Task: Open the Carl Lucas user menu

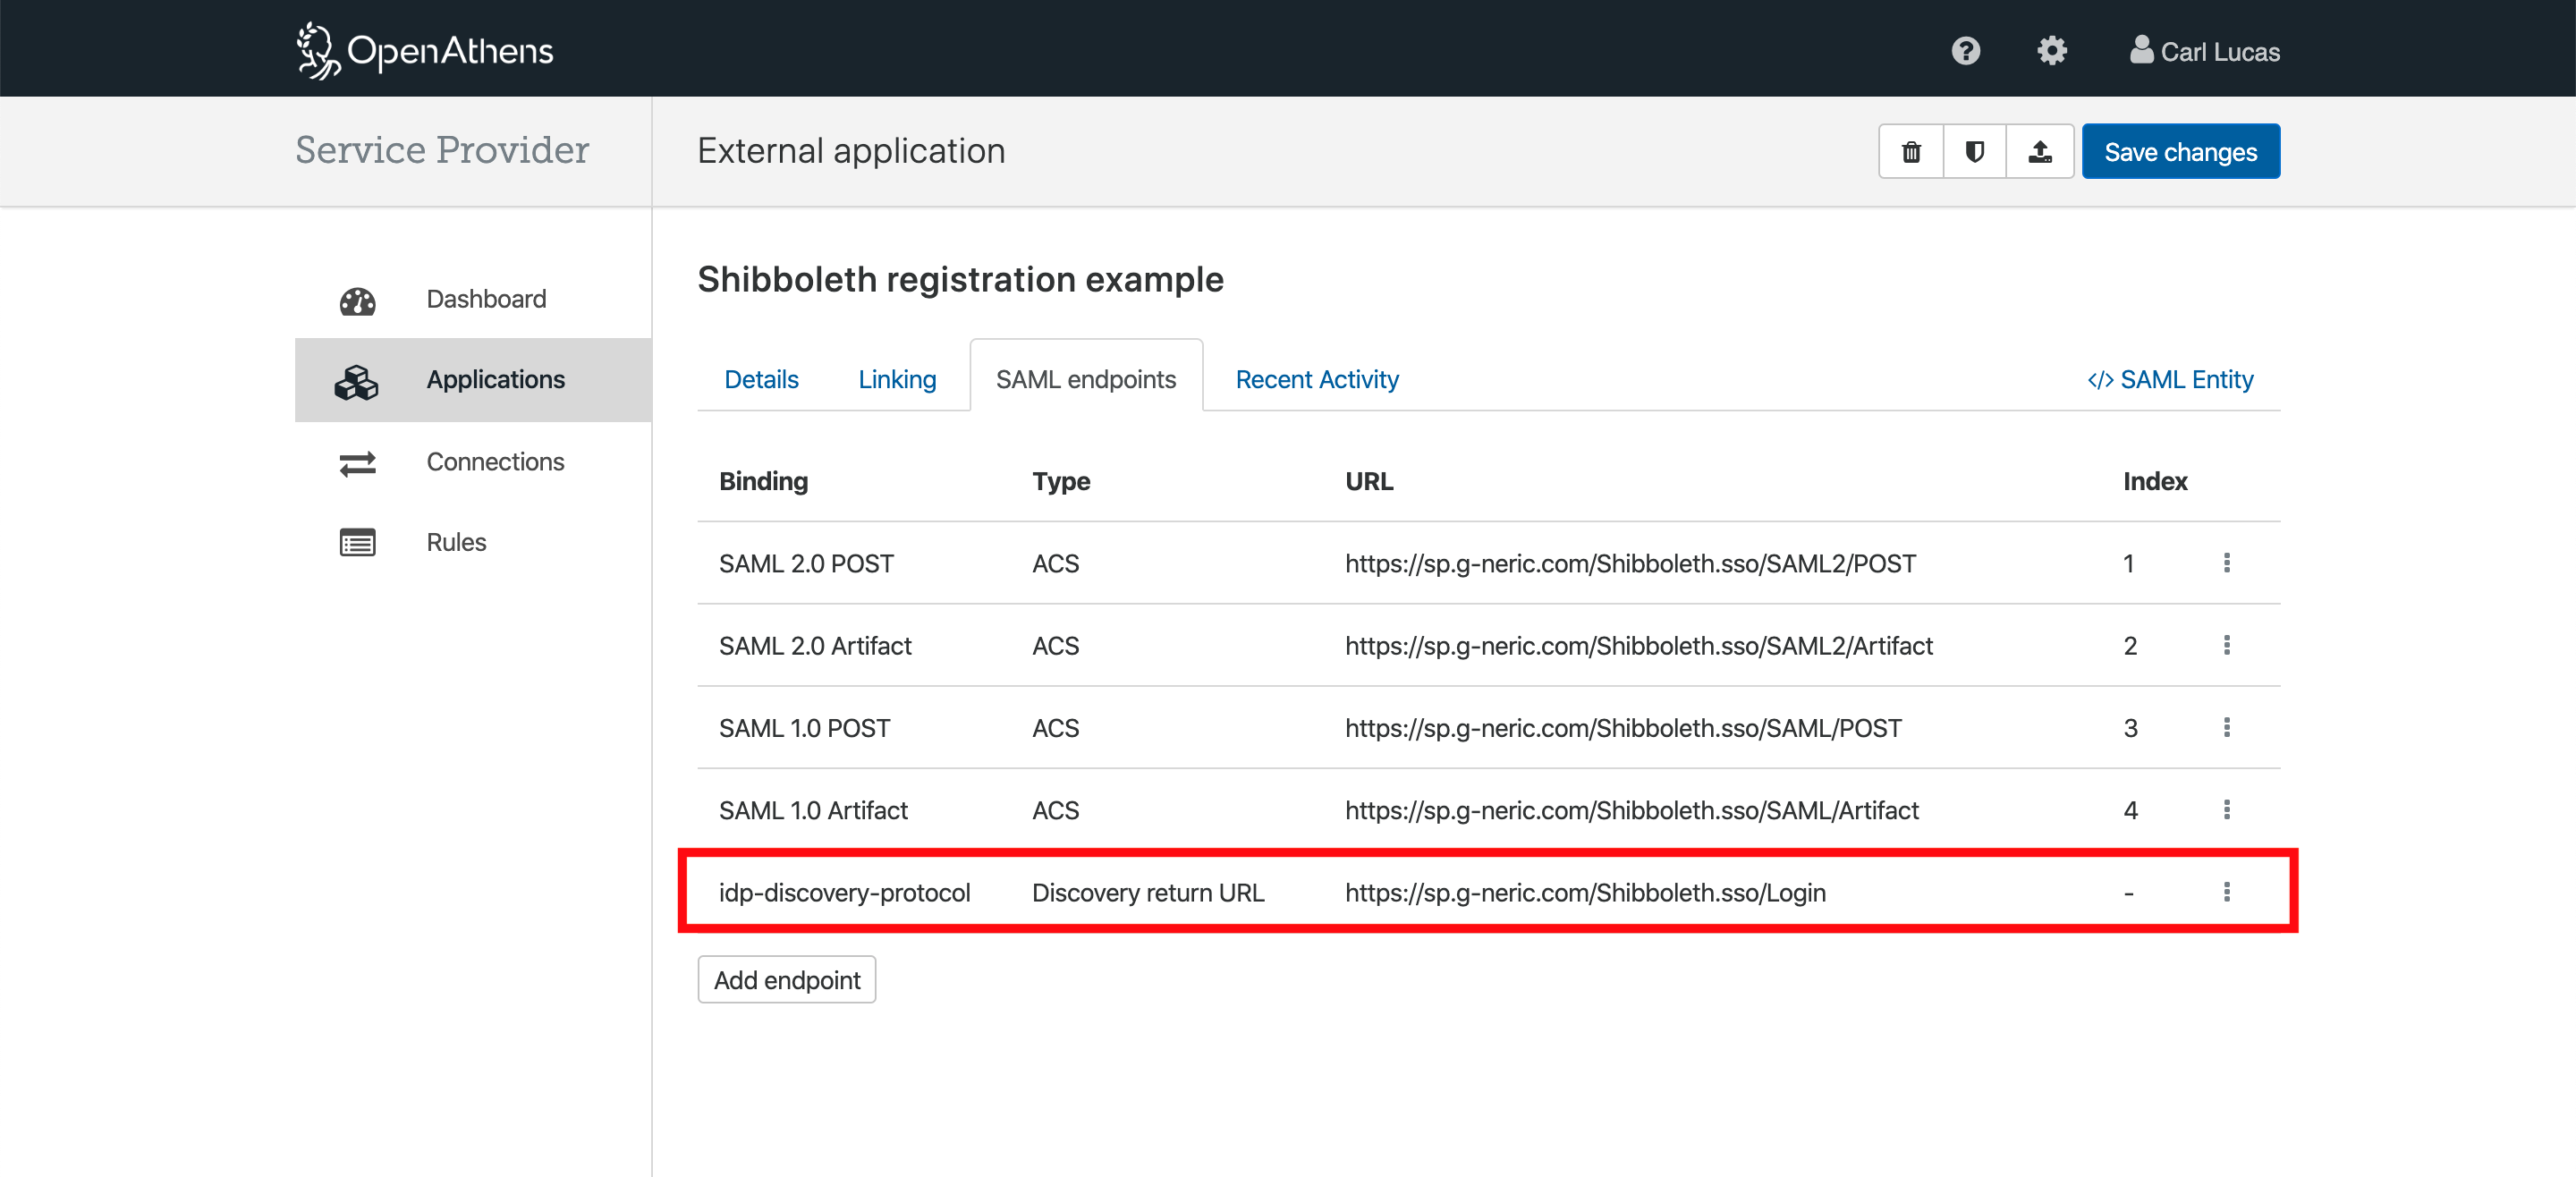Action: tap(2204, 51)
